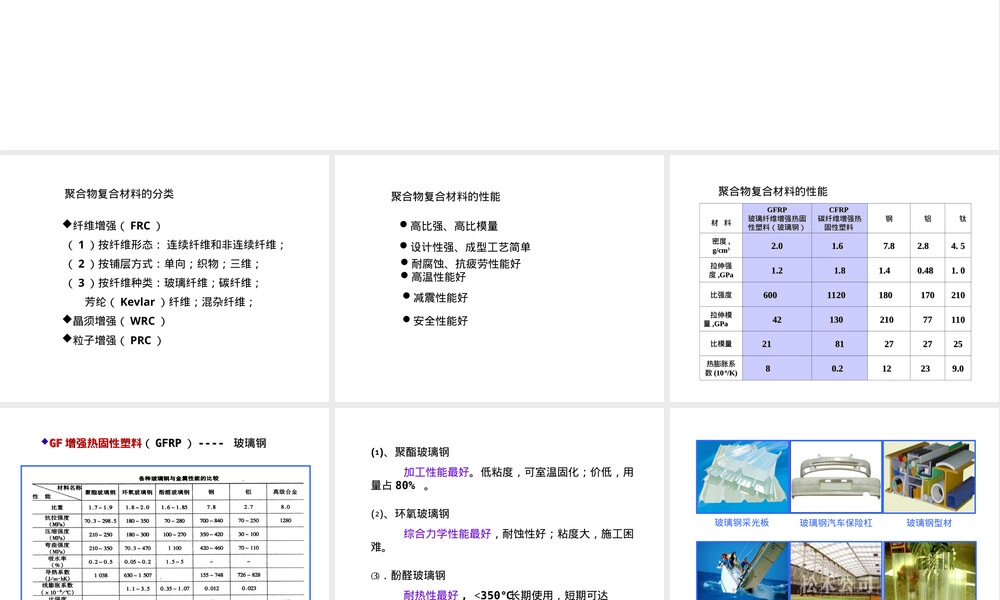The image size is (1000, 600).
Task: Click the caption 玻璃钢汽车保险杠
Action: coord(836,523)
